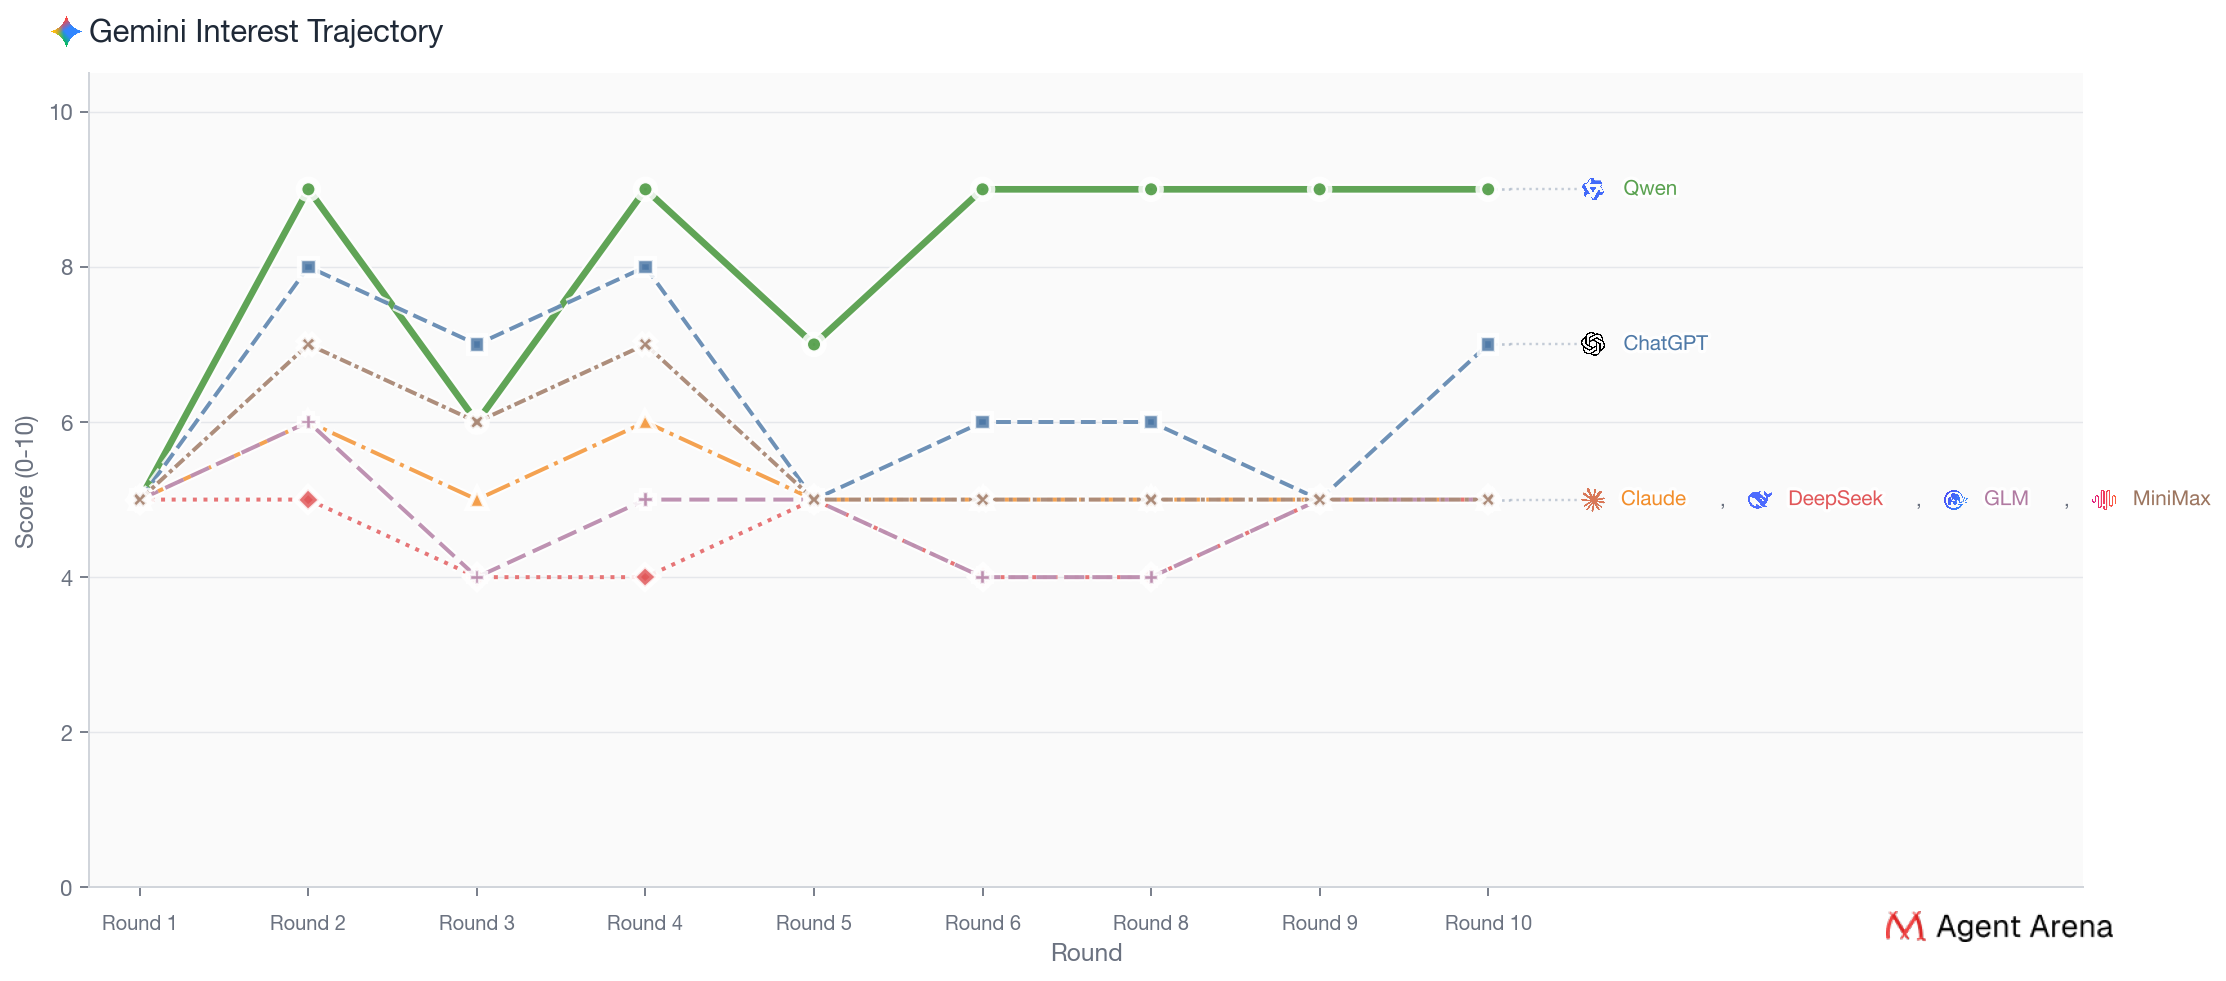Viewport: 2226px width, 981px height.
Task: Click the Agent Arena text label
Action: pos(2024,927)
